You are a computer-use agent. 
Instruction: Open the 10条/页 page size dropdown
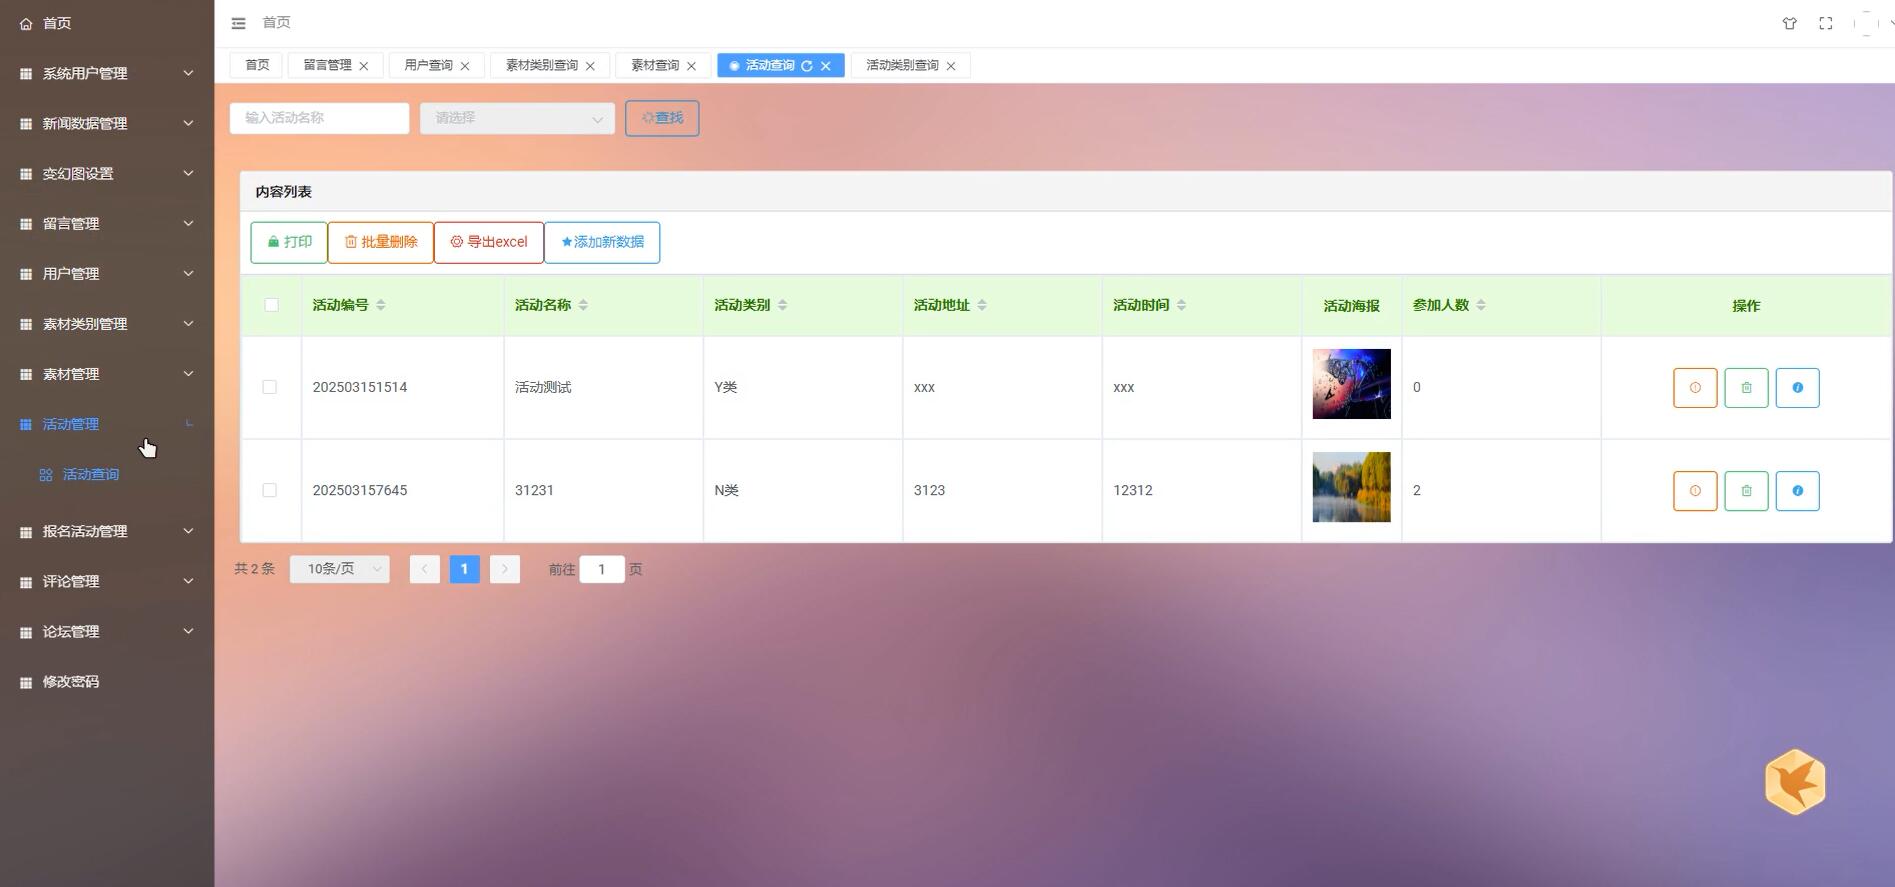point(340,569)
